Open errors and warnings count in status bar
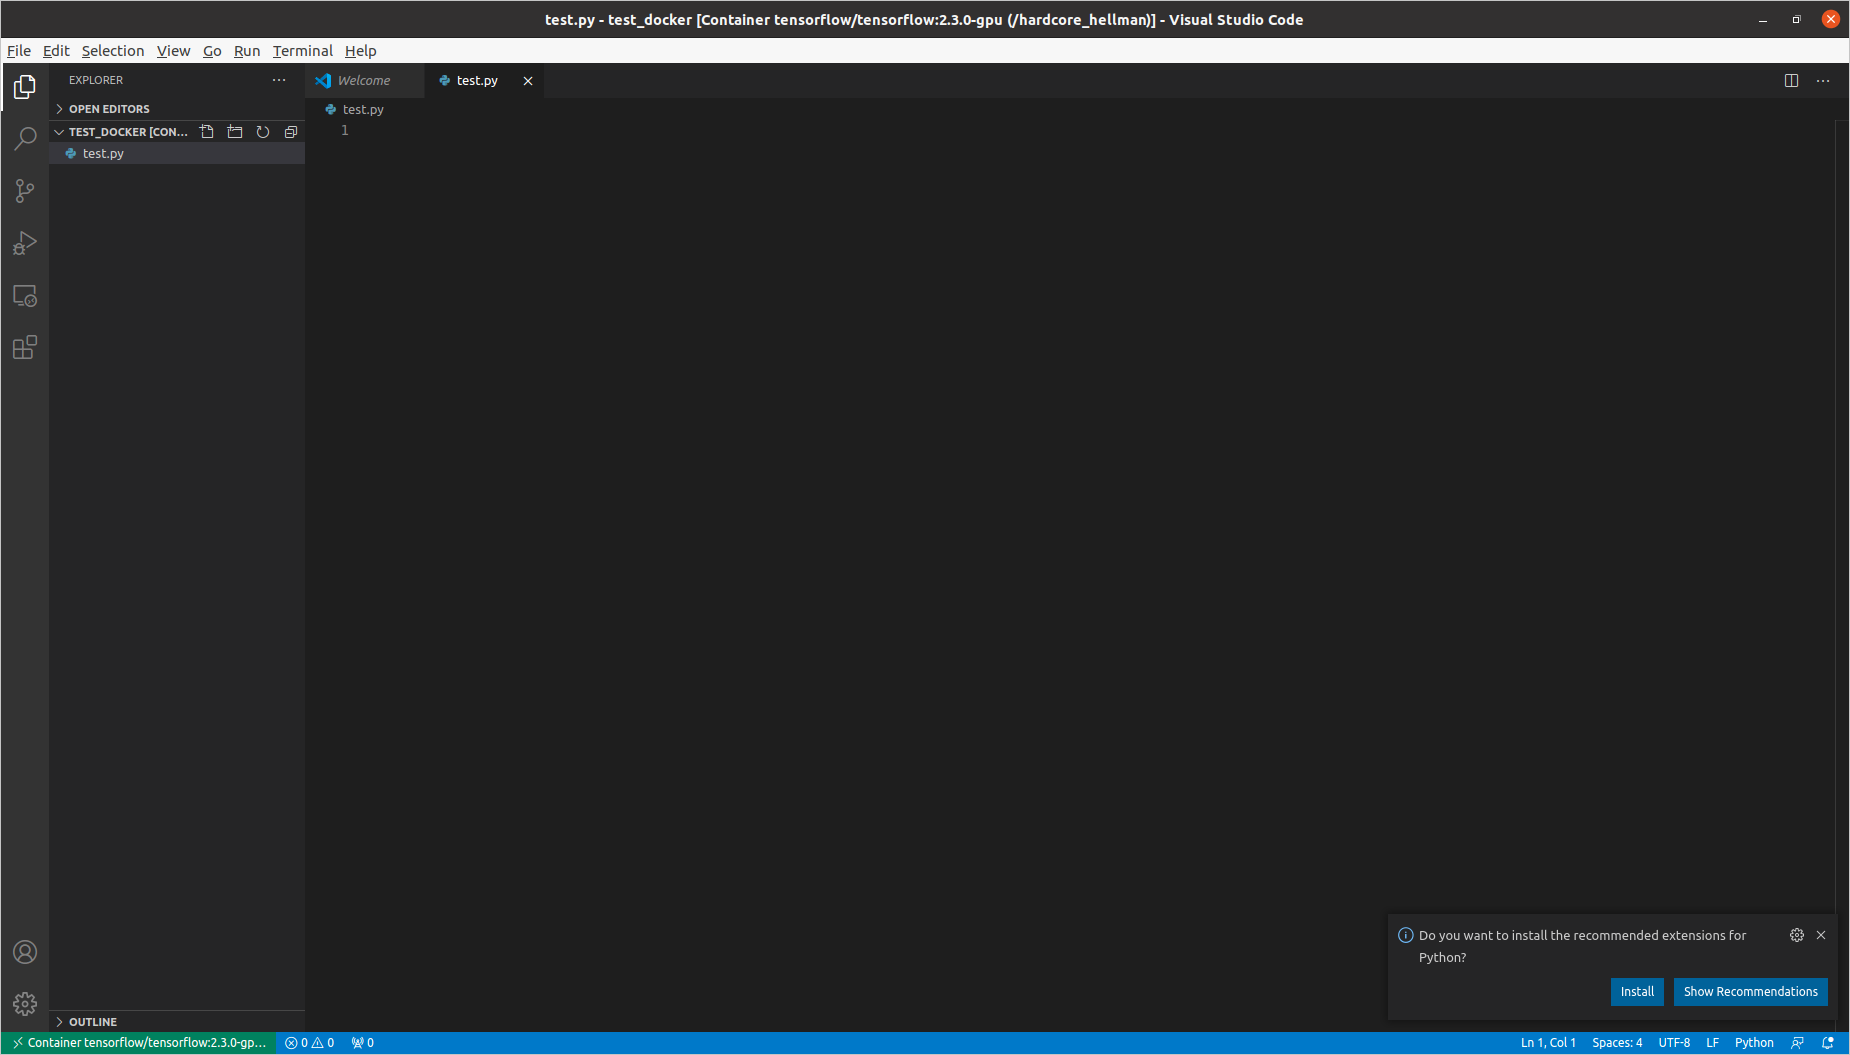Viewport: 1850px width, 1055px height. pyautogui.click(x=310, y=1043)
